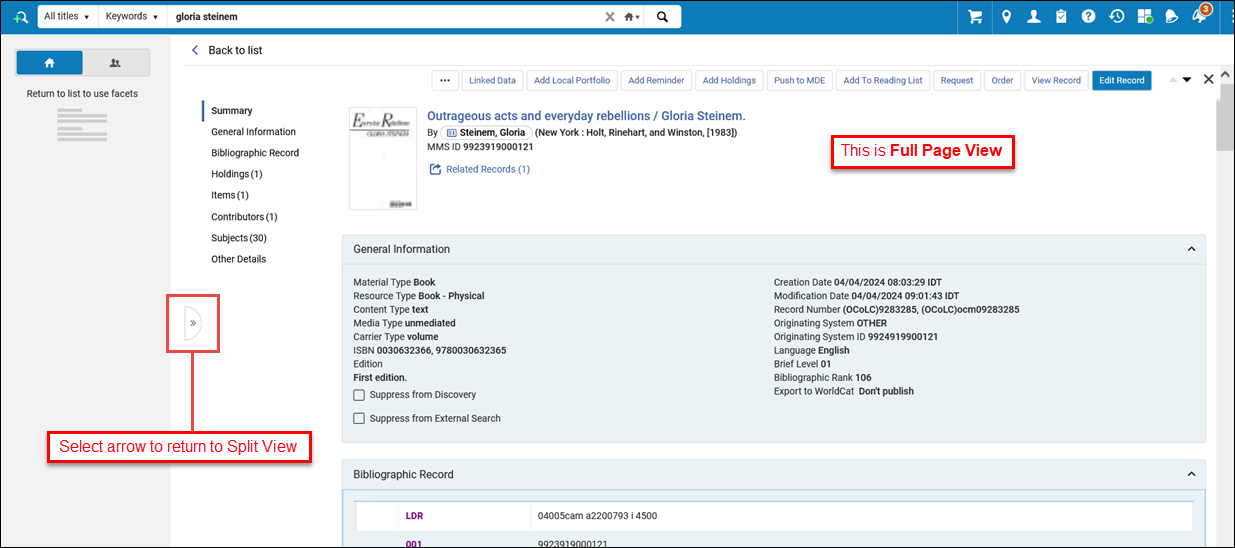Select Subjects (30) in section navigation
Viewport: 1235px width, 548px height.
[x=239, y=238]
